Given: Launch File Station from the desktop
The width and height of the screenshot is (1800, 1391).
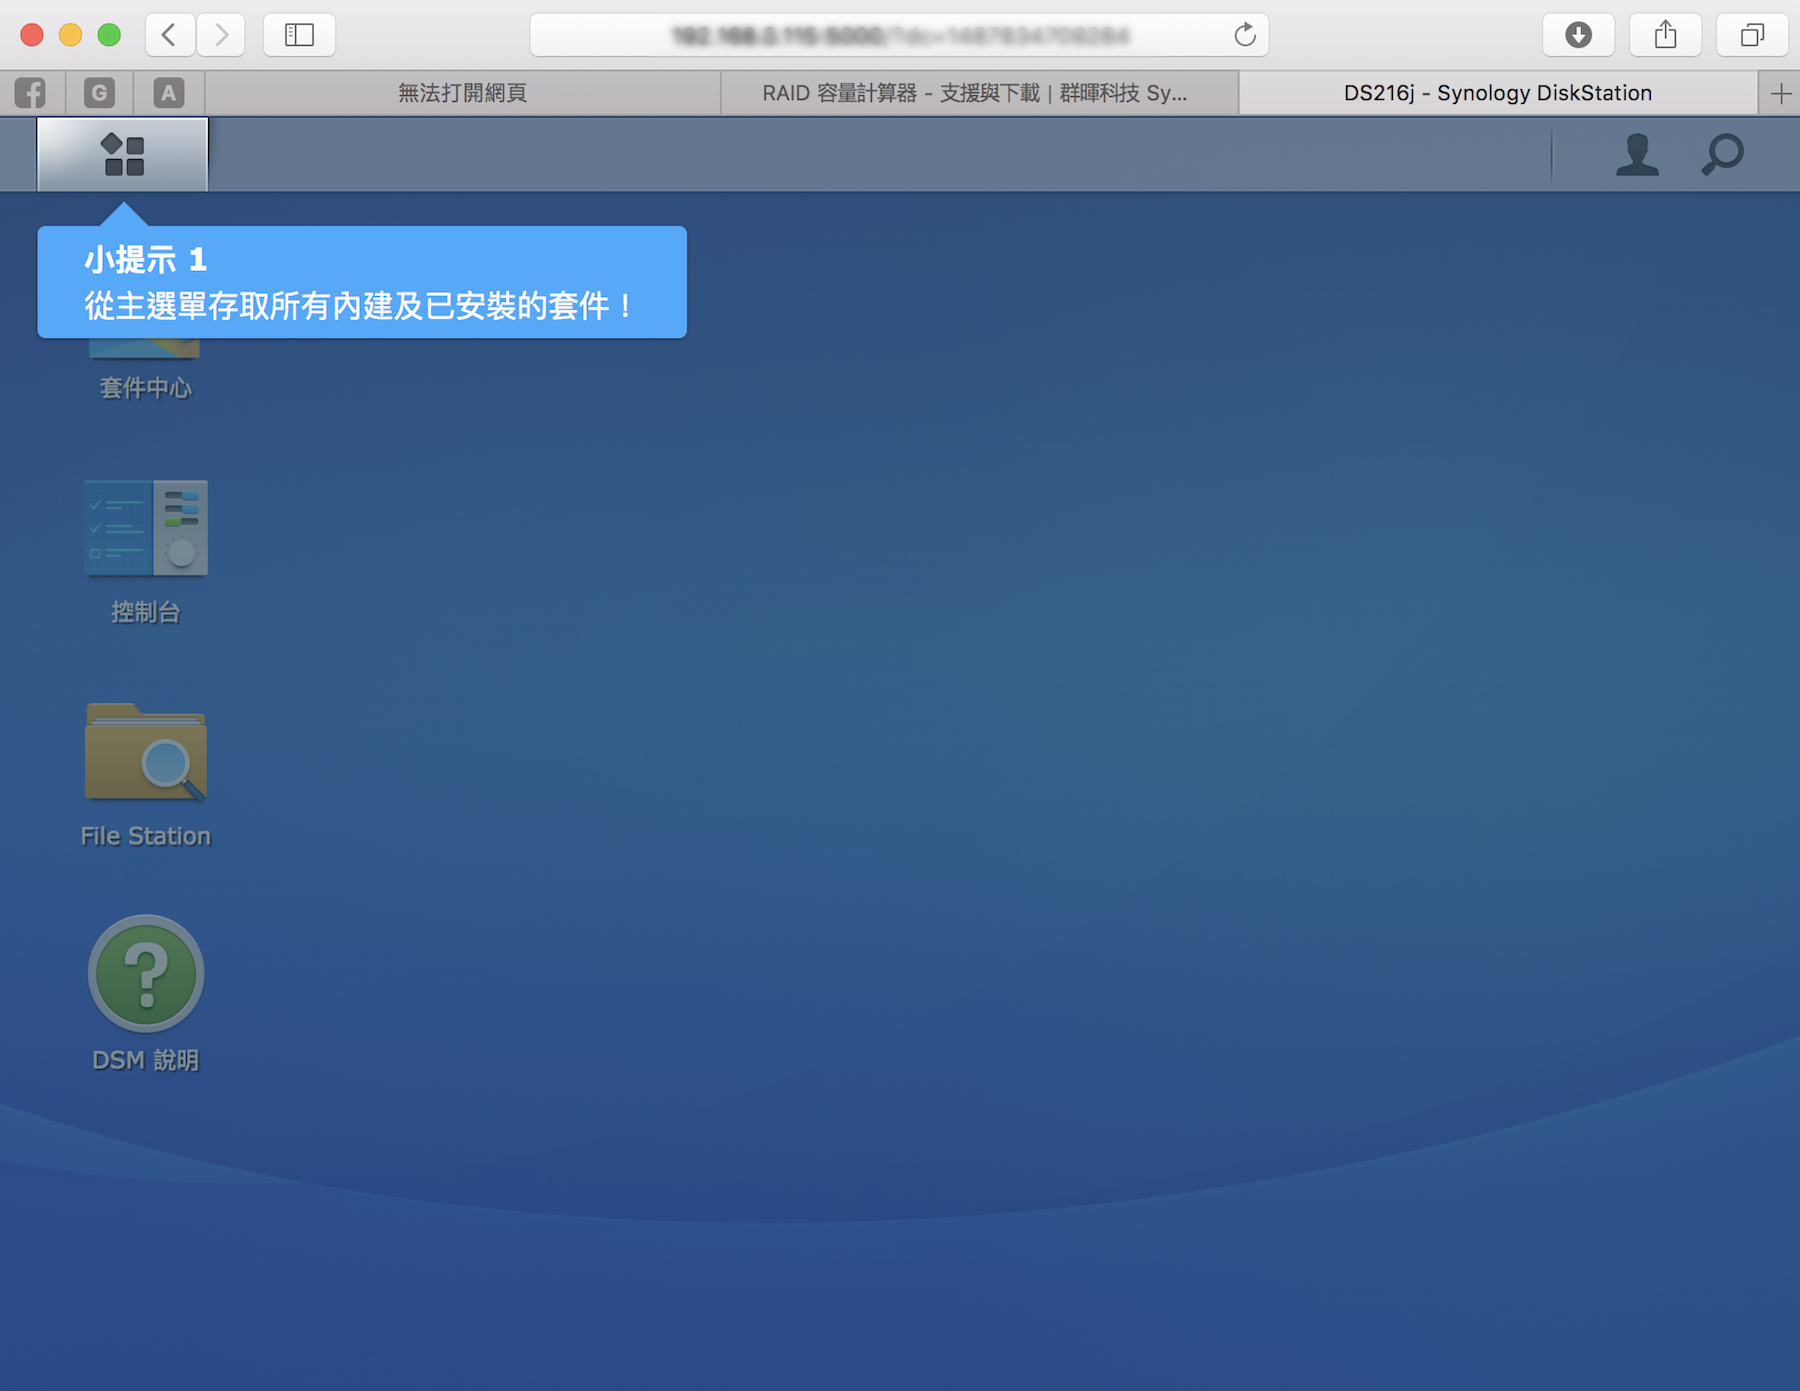Looking at the screenshot, I should (146, 755).
